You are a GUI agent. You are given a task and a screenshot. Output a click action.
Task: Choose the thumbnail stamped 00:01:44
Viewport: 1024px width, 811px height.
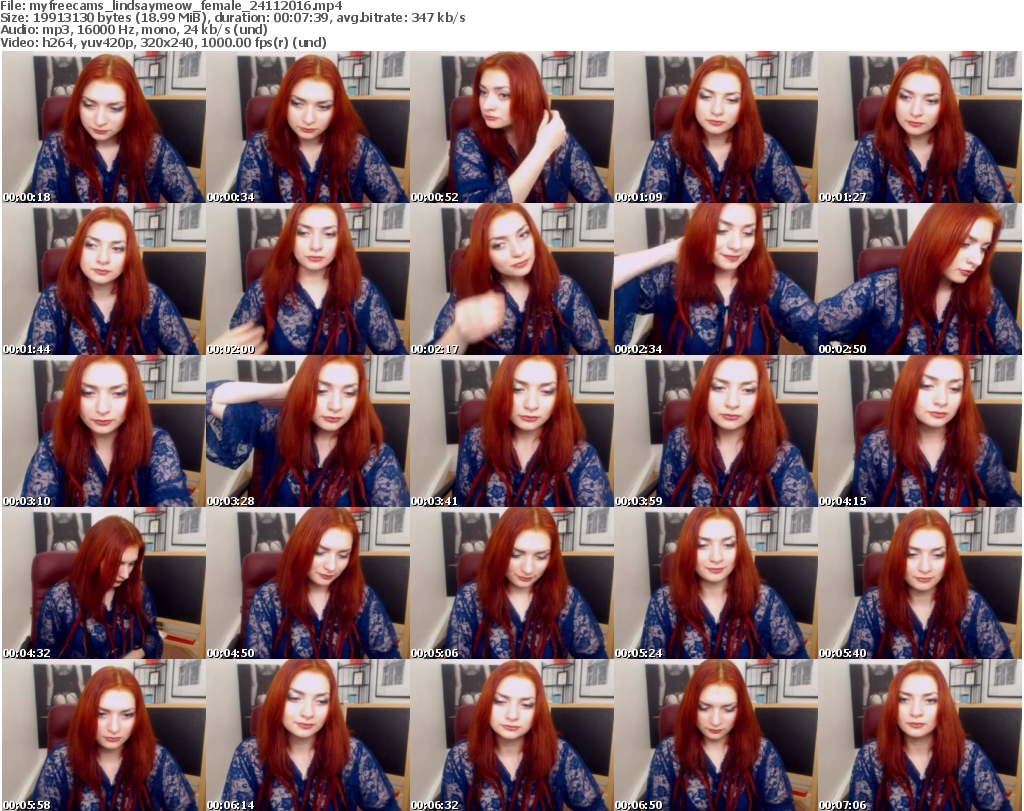(104, 279)
